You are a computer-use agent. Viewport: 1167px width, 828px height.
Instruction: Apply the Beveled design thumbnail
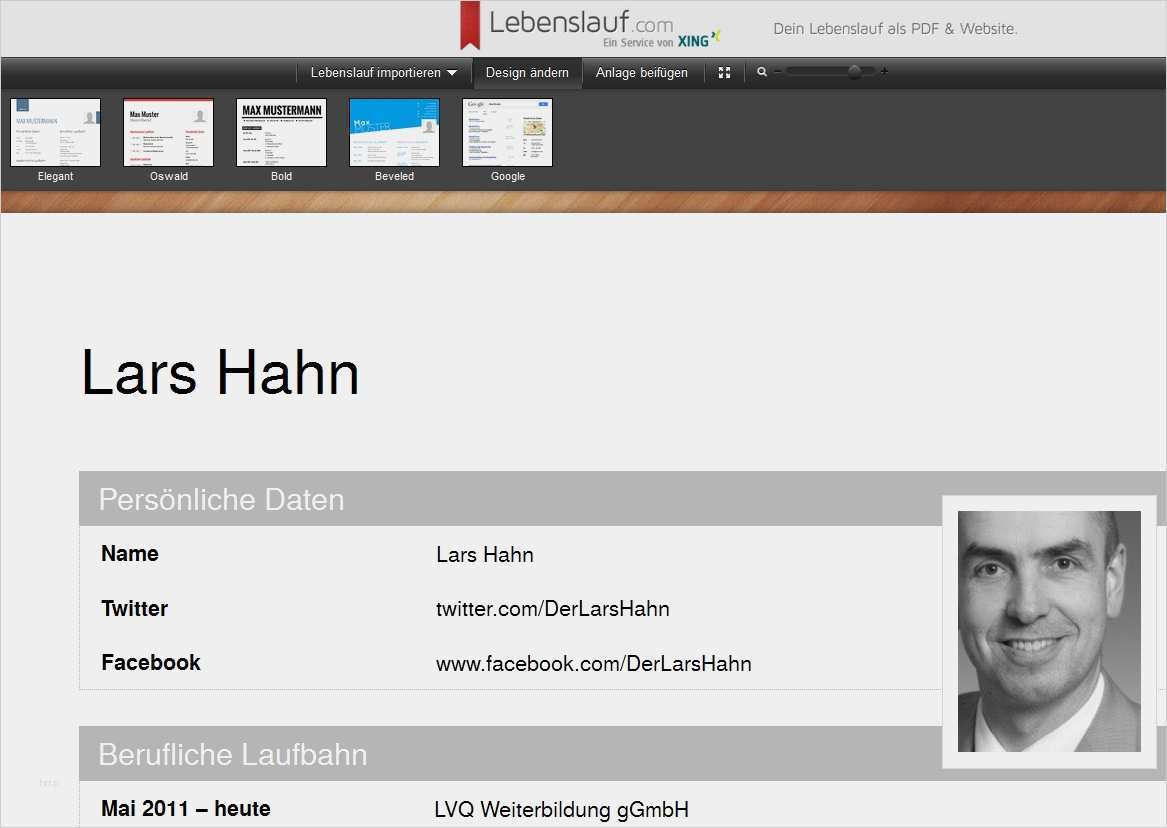394,132
